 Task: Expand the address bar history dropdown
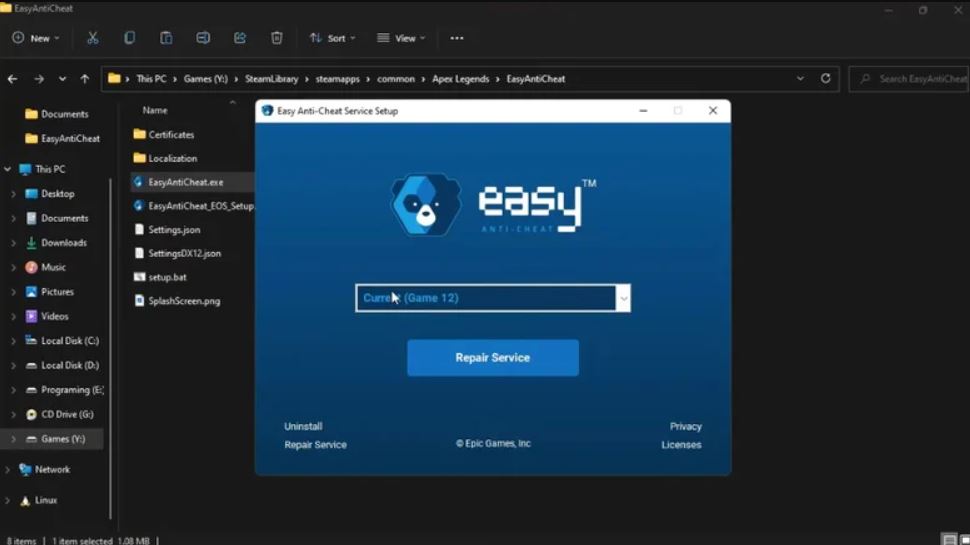pyautogui.click(x=800, y=79)
